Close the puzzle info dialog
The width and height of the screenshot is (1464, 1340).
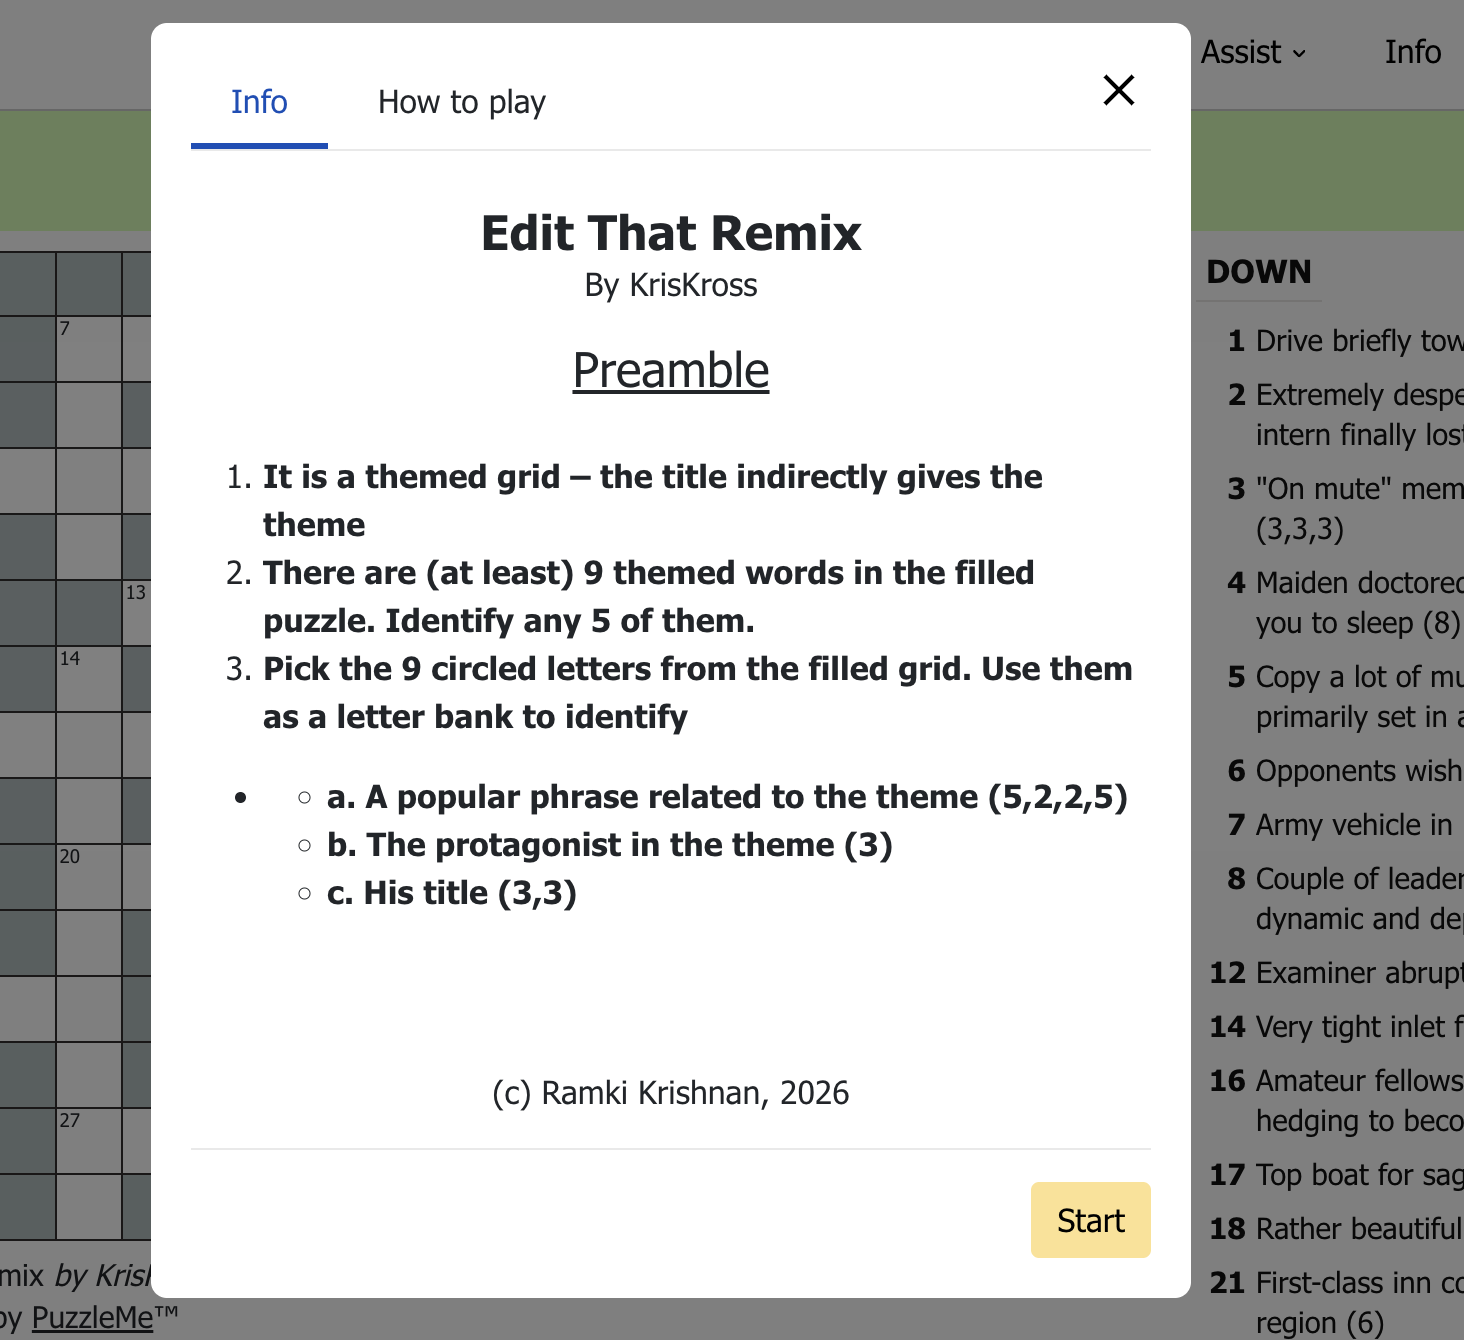1118,90
